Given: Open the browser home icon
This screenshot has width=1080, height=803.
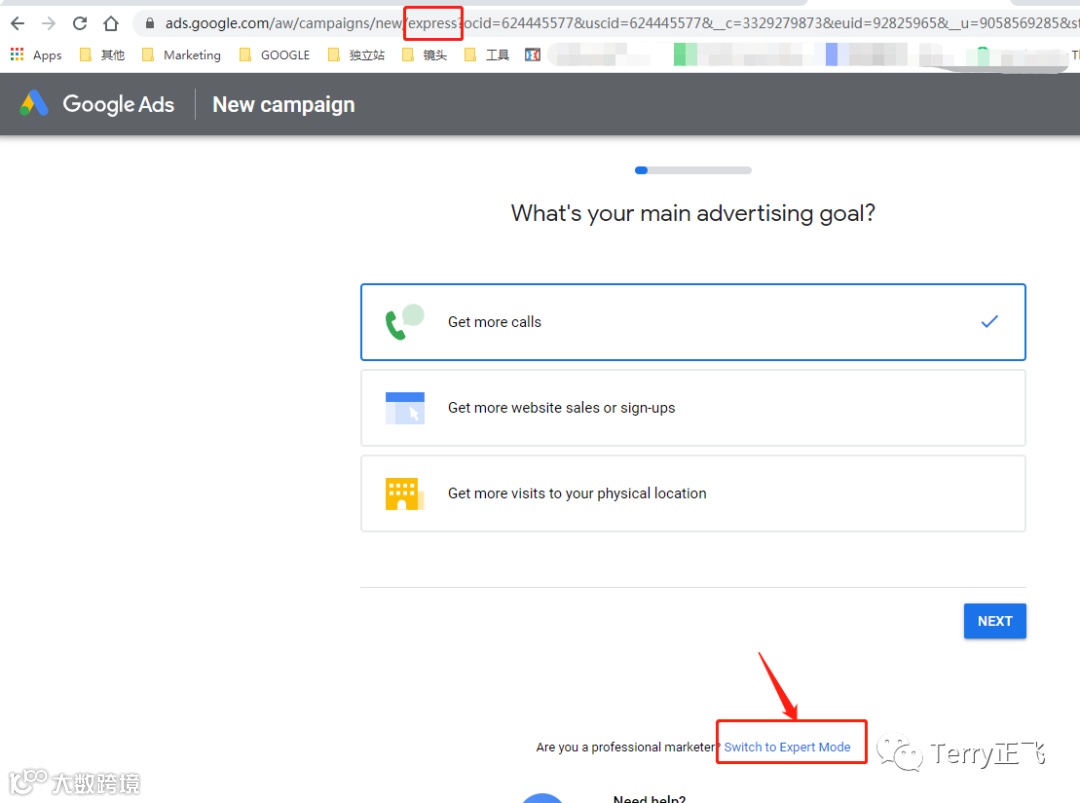Looking at the screenshot, I should coord(111,23).
